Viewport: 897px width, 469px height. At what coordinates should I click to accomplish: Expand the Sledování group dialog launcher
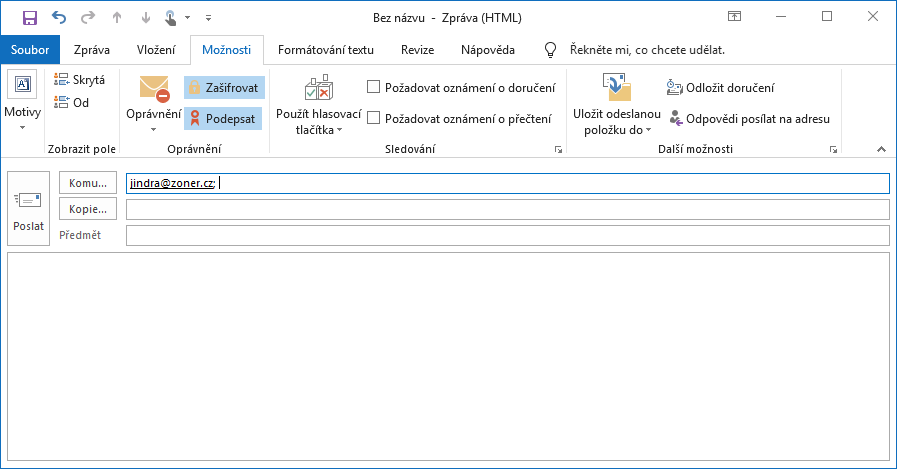tap(557, 149)
